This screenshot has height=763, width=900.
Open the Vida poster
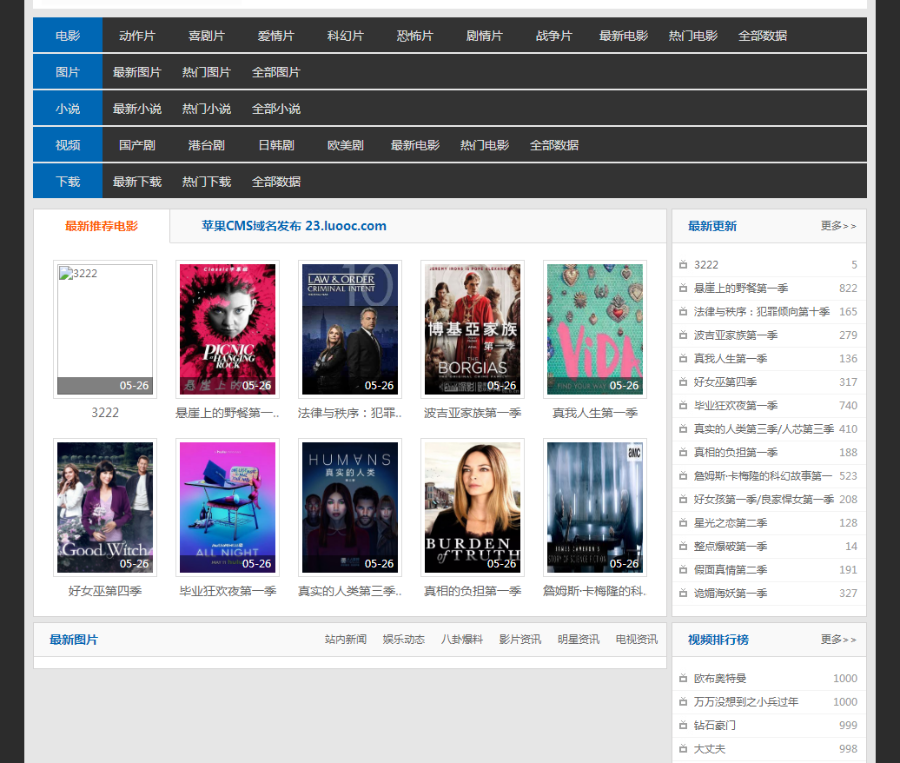point(595,329)
